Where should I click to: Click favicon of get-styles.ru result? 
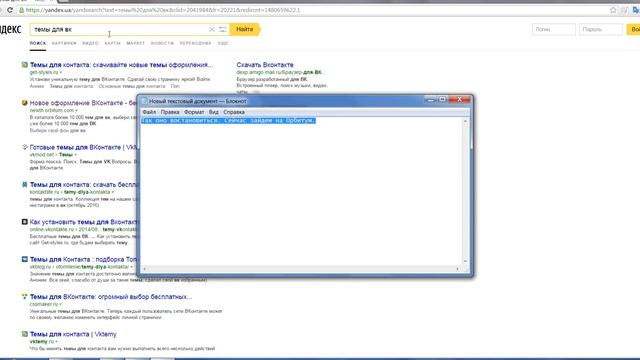pos(24,64)
